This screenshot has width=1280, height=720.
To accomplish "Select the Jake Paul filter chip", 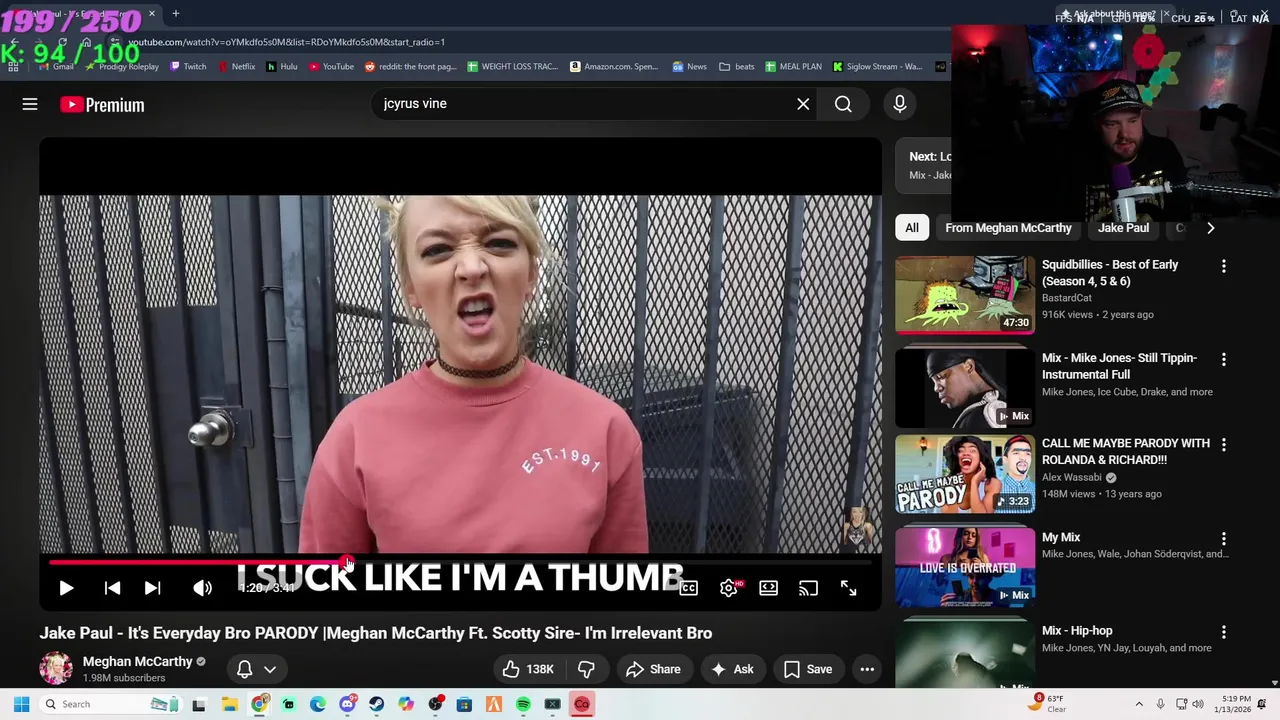I will coord(1123,228).
